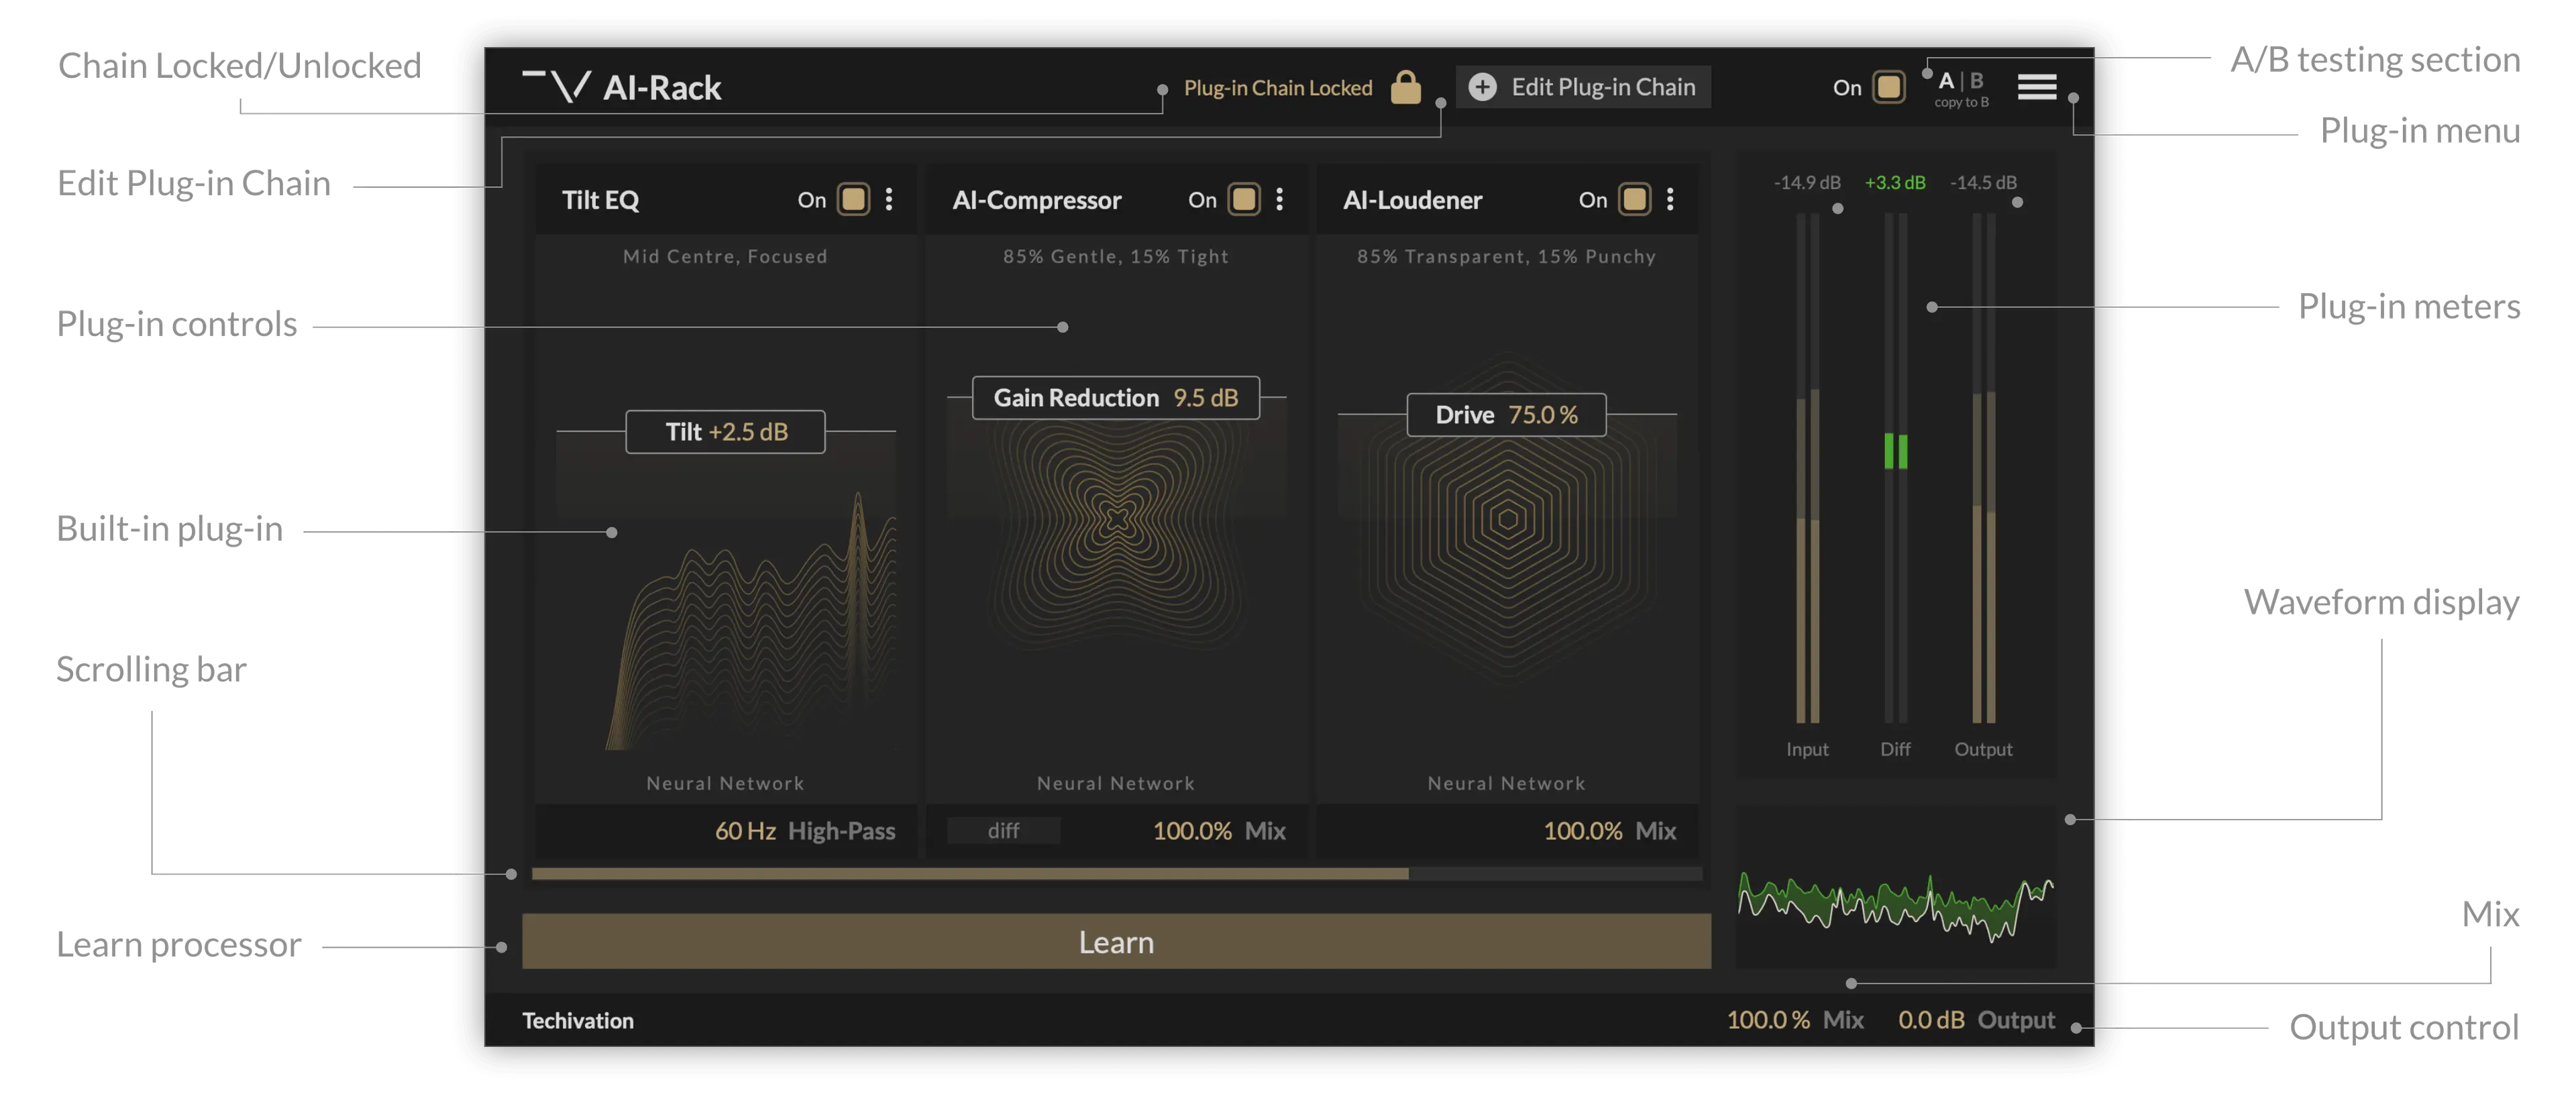2576x1094 pixels.
Task: Open Tilt EQ three-dot options menu
Action: point(889,199)
